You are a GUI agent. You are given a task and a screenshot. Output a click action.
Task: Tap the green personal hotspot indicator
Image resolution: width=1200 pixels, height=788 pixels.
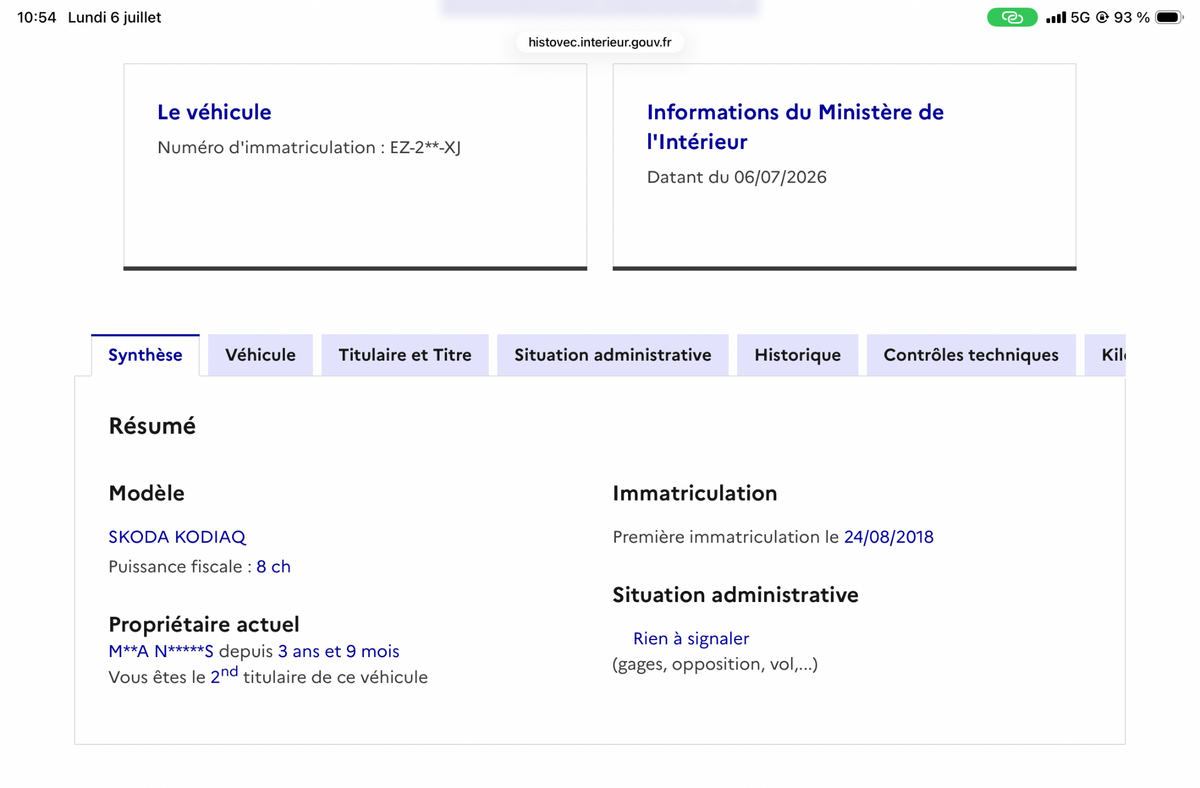pos(1012,17)
